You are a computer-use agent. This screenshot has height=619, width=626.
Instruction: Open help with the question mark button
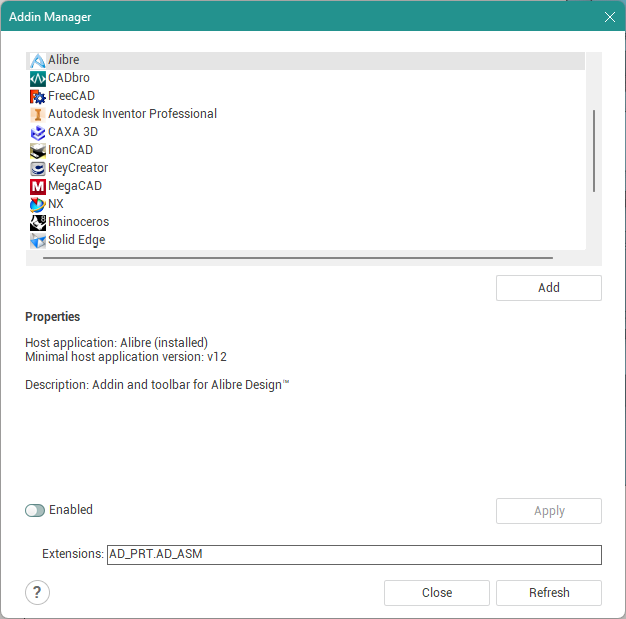(38, 592)
